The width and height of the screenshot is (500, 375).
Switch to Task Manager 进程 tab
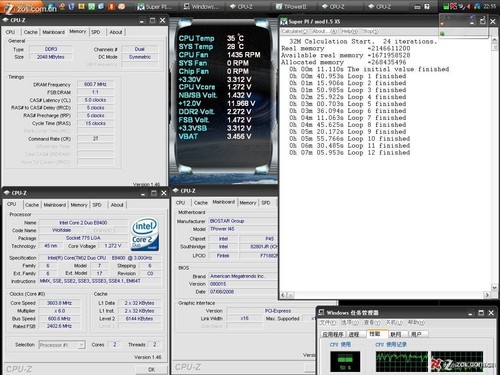click(x=354, y=334)
